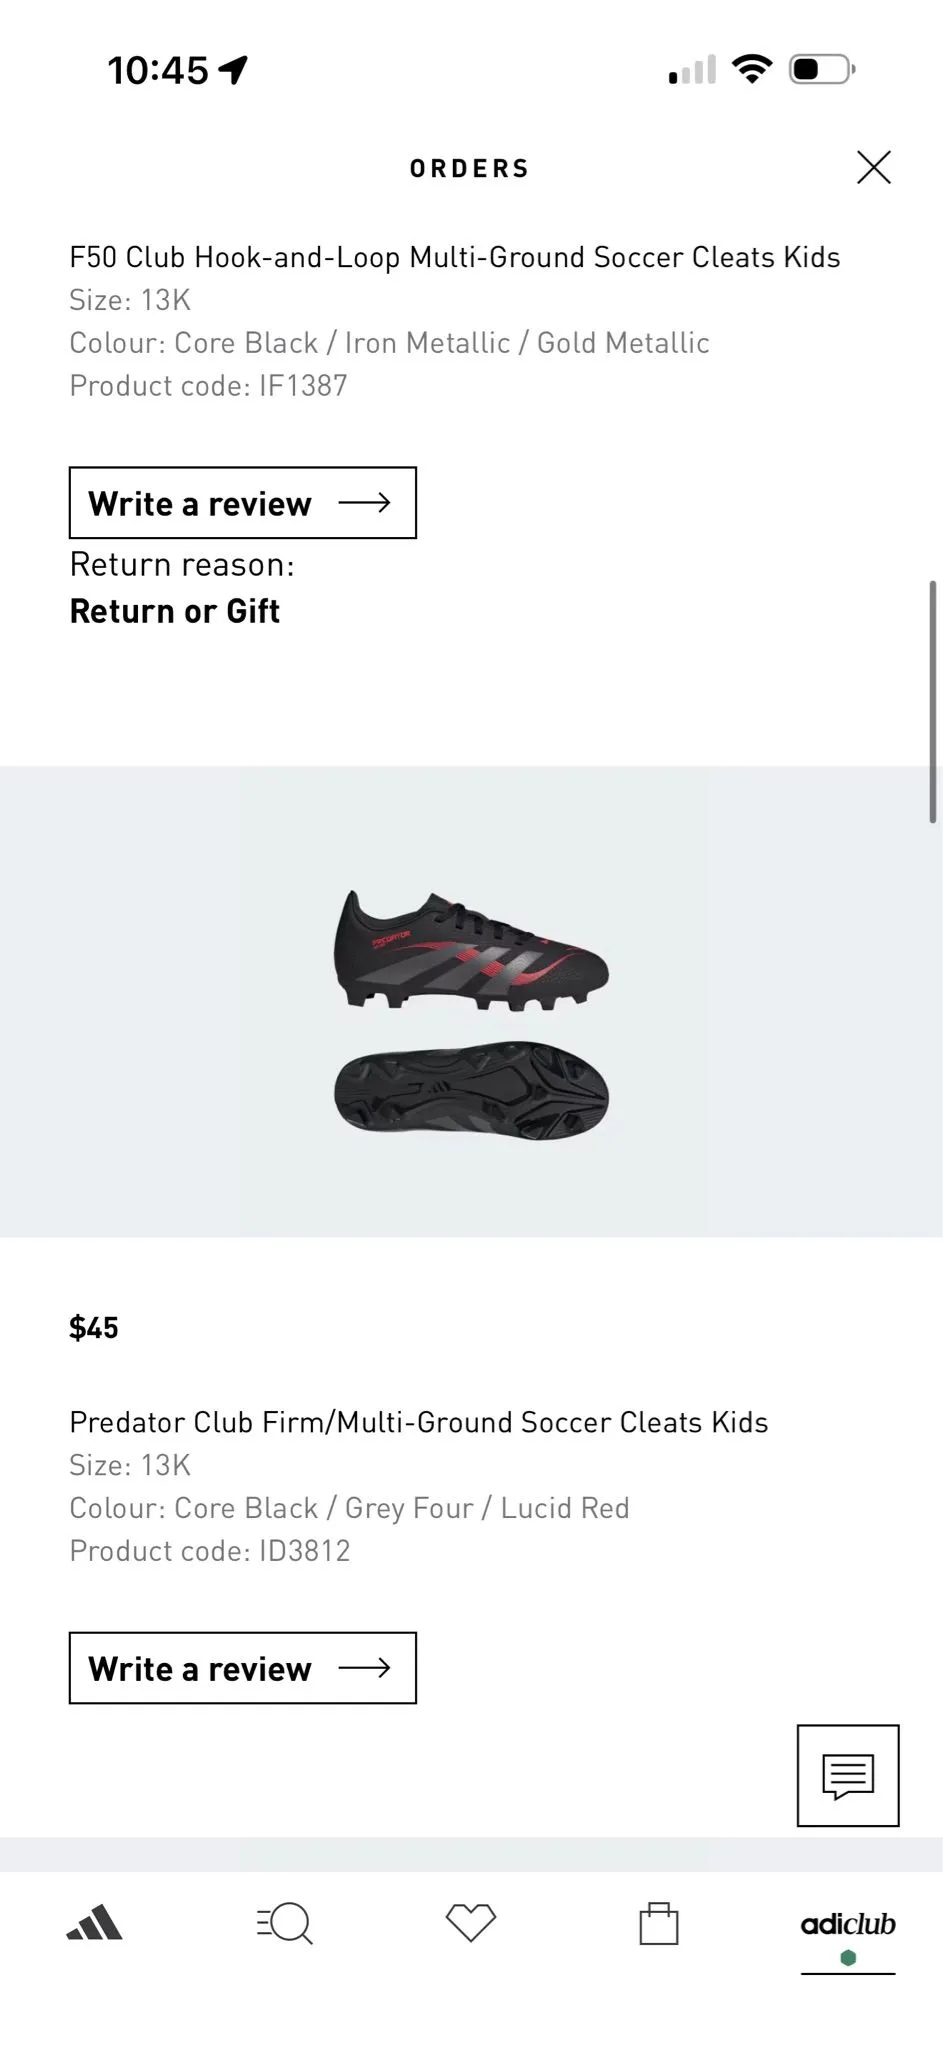The image size is (943, 2048).
Task: Tap the Wi-Fi status icon
Action: tap(752, 70)
